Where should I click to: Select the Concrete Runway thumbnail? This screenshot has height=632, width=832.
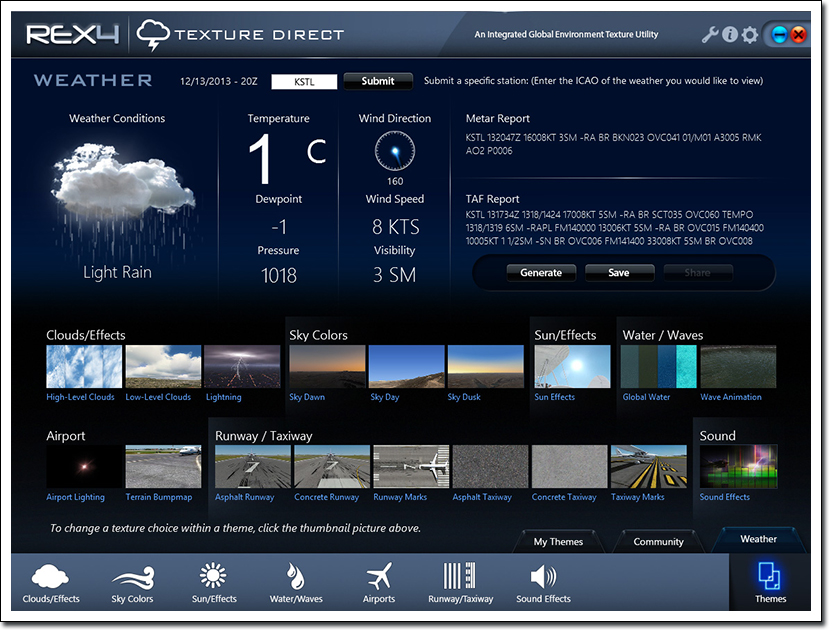click(332, 466)
